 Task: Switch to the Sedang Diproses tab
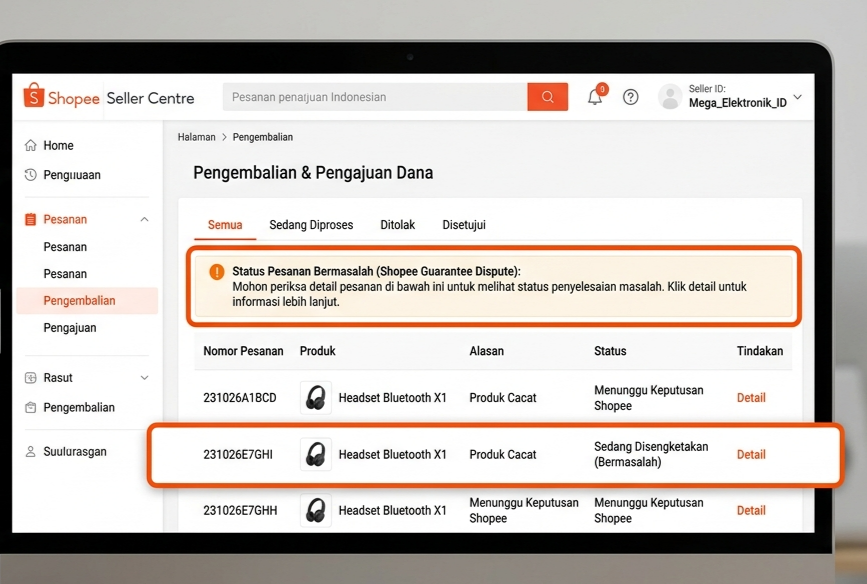311,225
